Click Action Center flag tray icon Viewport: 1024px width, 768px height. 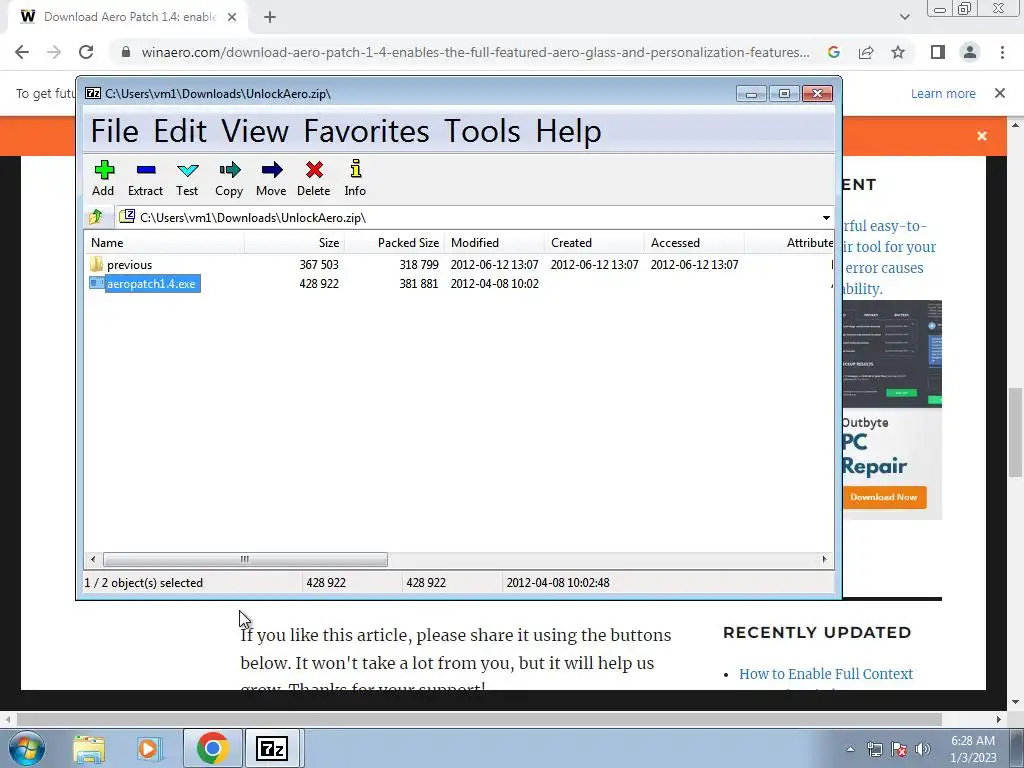click(x=899, y=749)
